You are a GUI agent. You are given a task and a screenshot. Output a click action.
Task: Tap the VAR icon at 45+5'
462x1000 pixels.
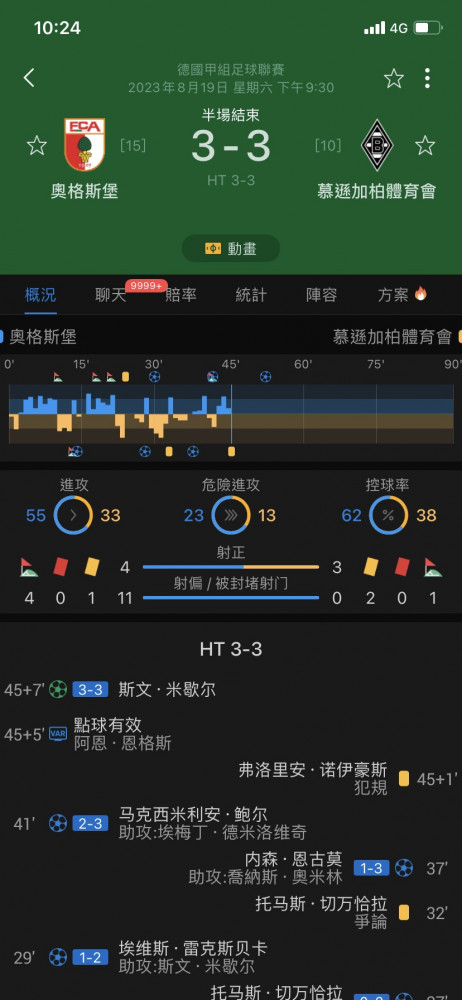pos(58,735)
